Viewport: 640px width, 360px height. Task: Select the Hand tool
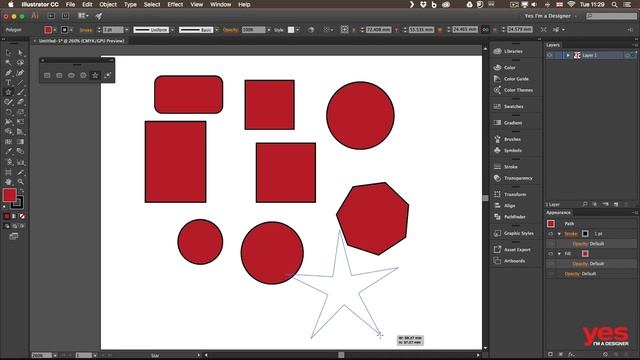pyautogui.click(x=8, y=182)
